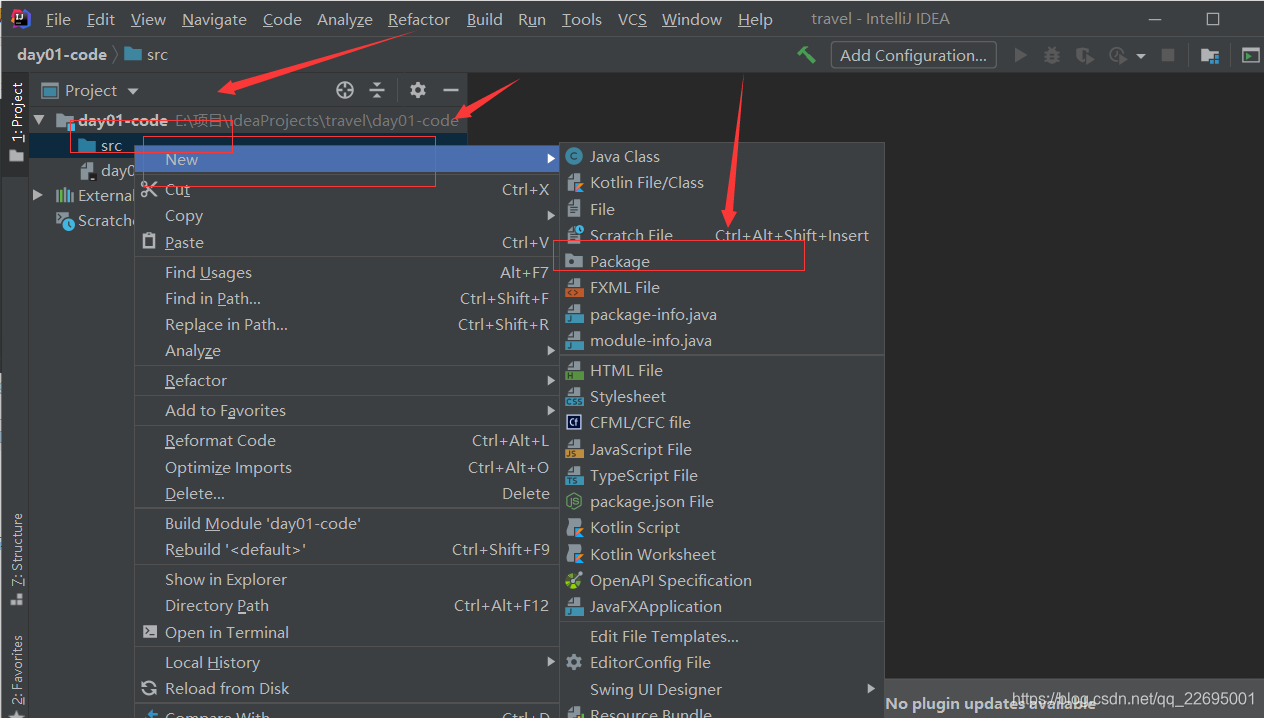Click the TypeScript File icon
This screenshot has height=718, width=1264.
574,476
